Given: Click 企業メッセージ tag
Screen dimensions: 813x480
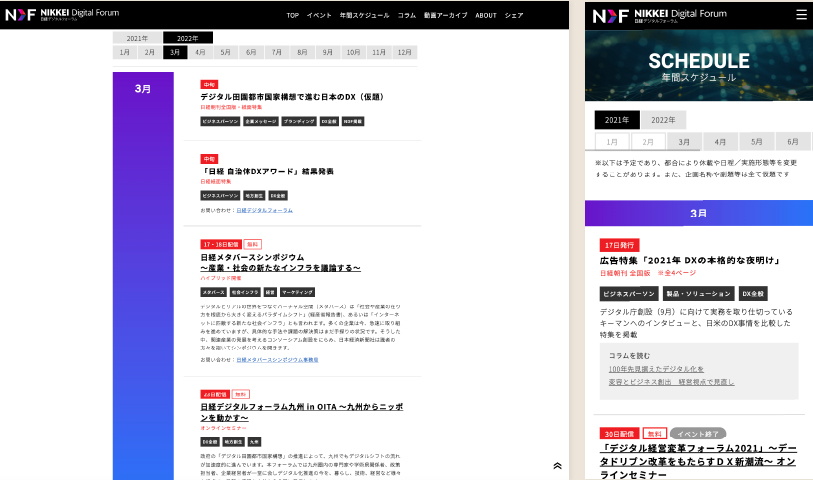Looking at the screenshot, I should [x=261, y=121].
